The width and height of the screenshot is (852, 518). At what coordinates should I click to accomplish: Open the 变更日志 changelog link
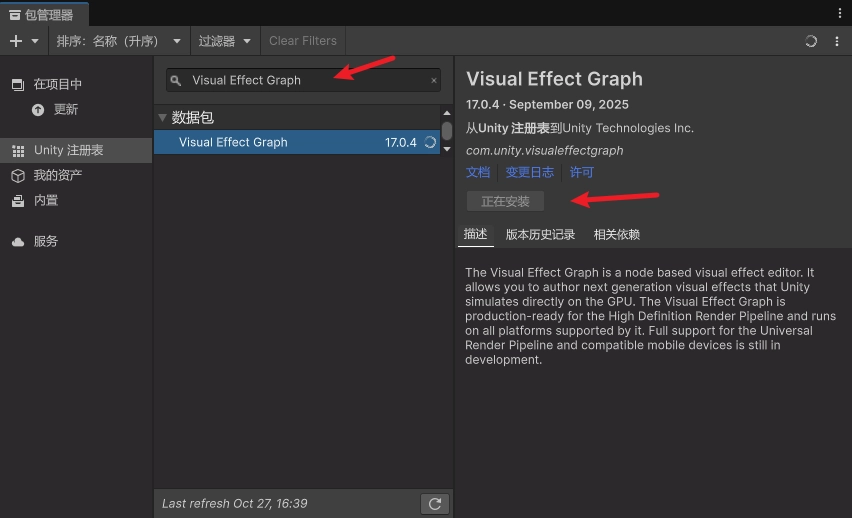[529, 172]
